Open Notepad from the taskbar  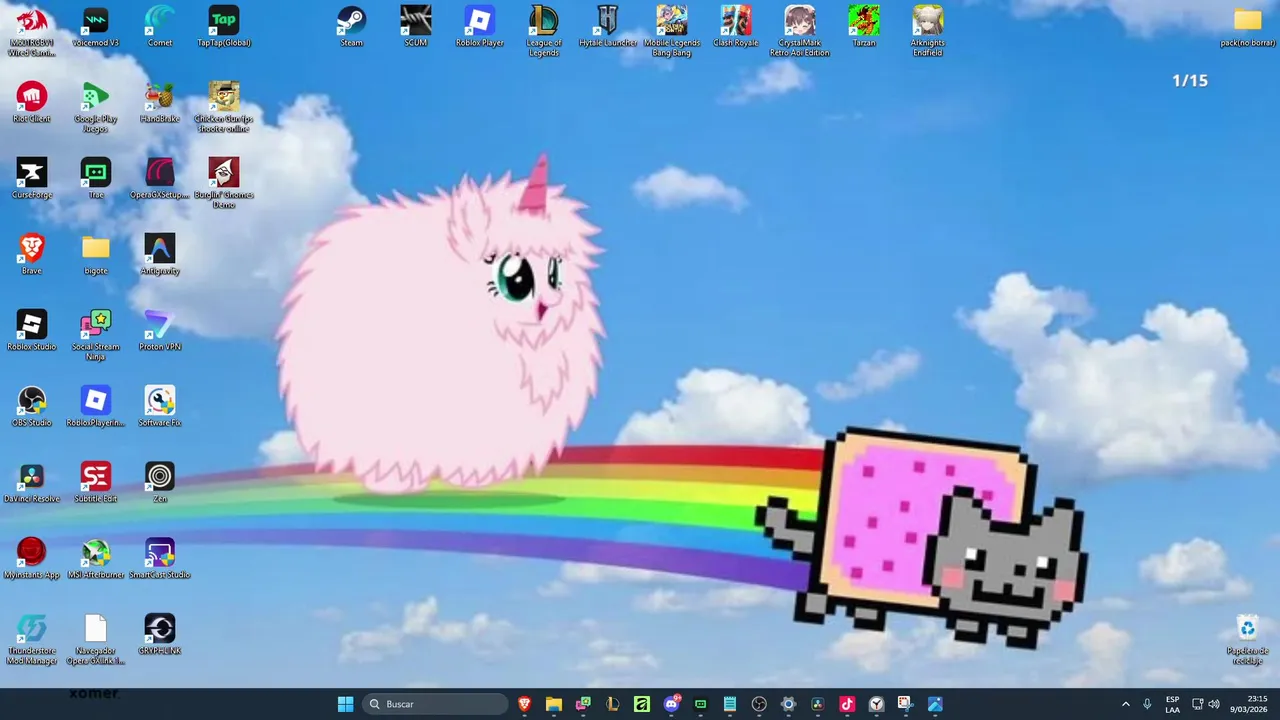coord(730,704)
